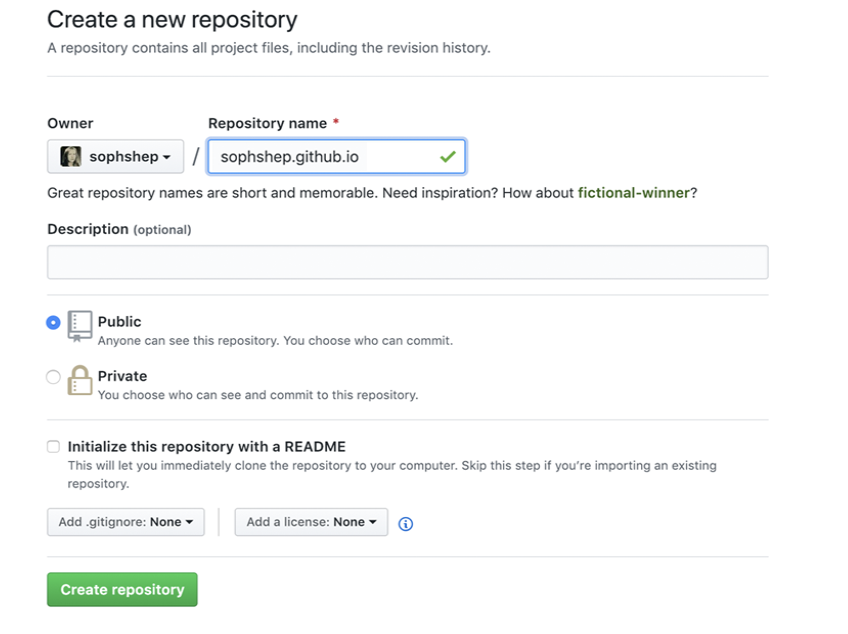This screenshot has height=634, width=848.
Task: Click the Private repository lock icon
Action: click(x=80, y=380)
